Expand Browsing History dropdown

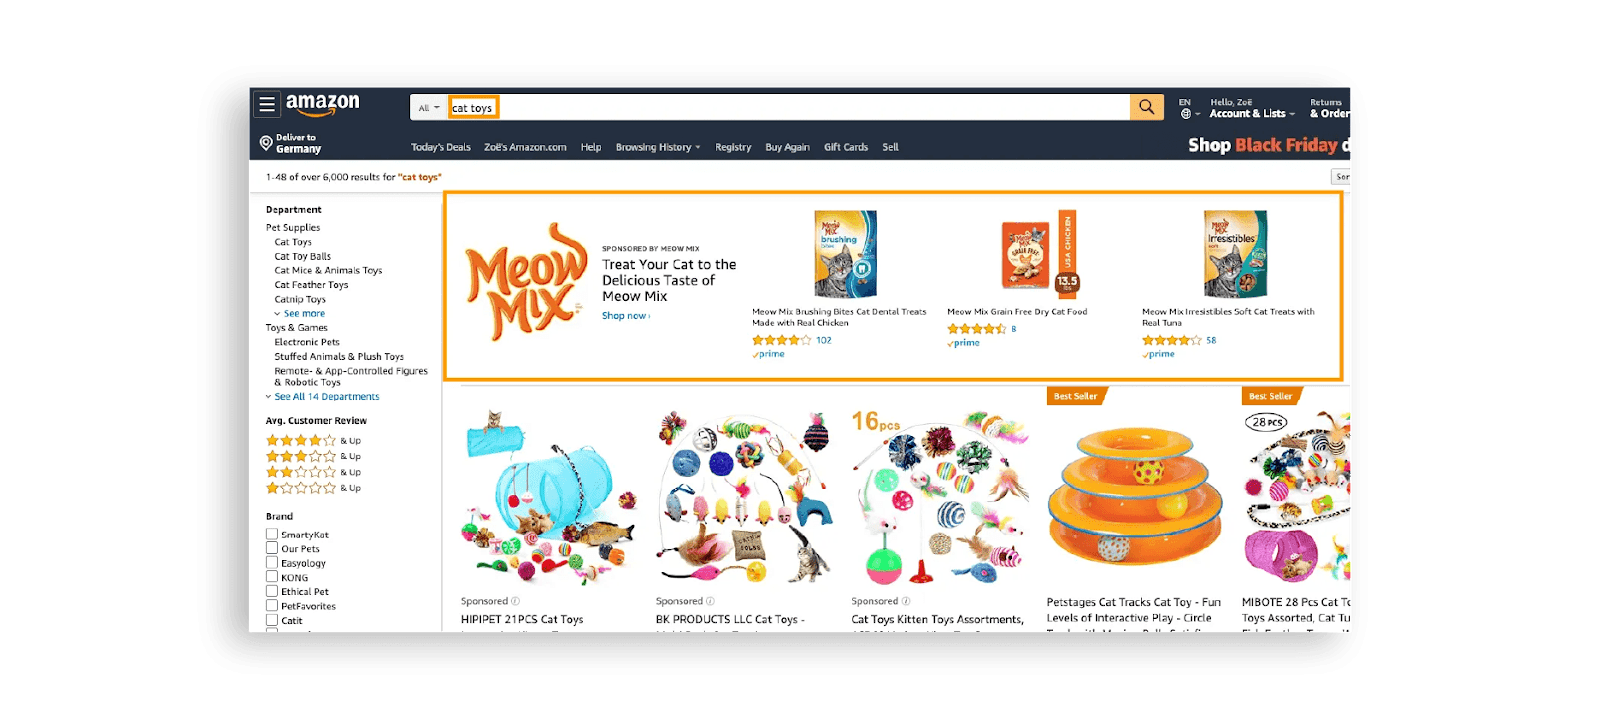658,147
